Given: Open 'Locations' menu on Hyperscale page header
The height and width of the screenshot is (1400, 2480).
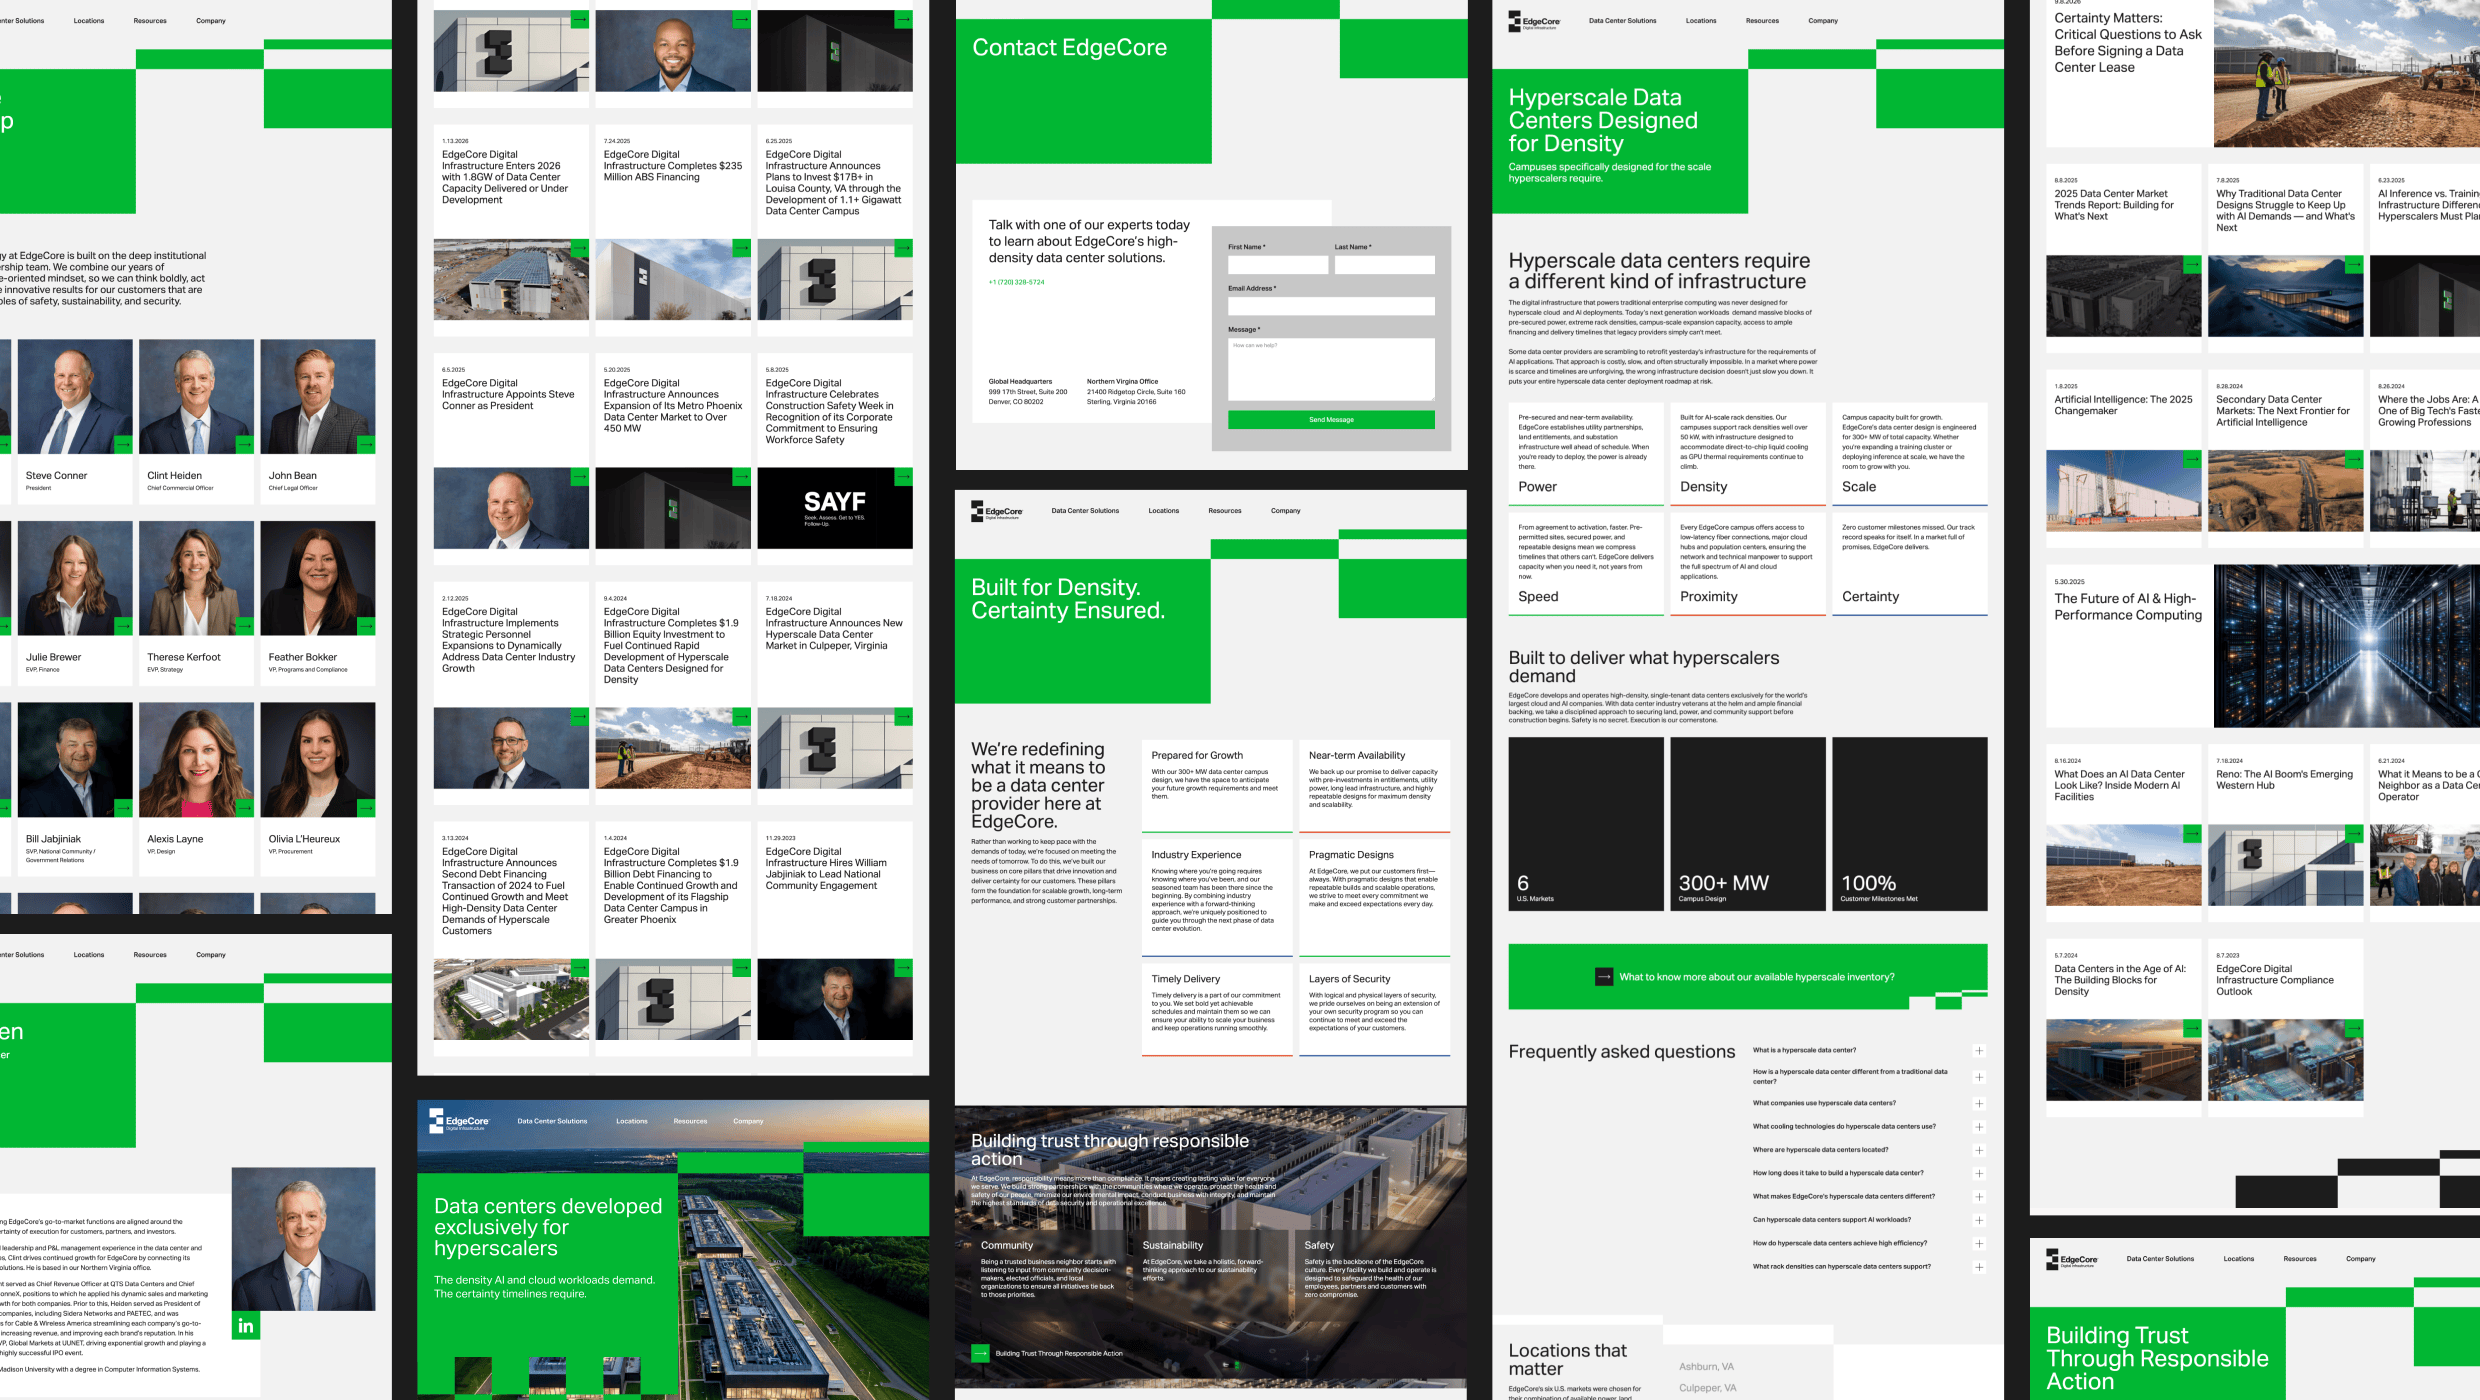Looking at the screenshot, I should 1701,21.
